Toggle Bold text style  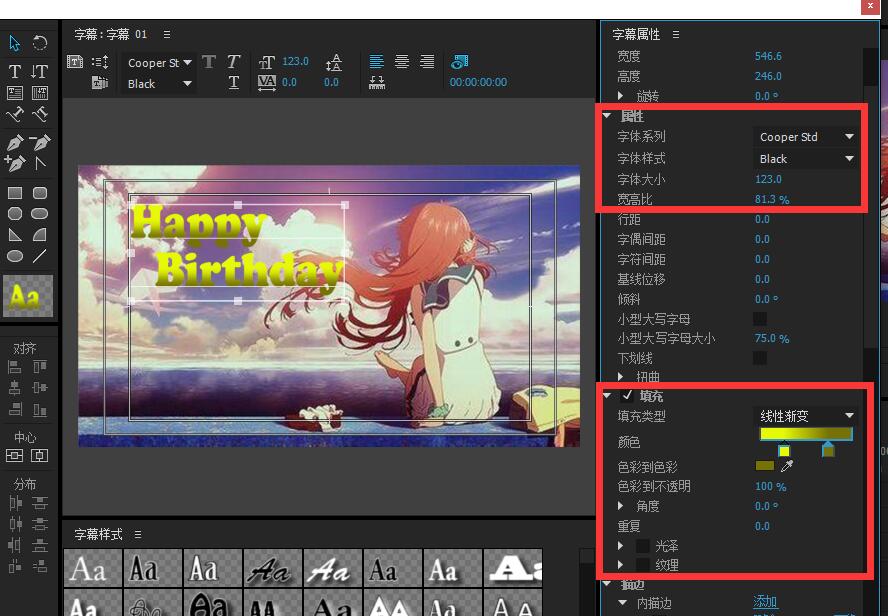(x=208, y=62)
